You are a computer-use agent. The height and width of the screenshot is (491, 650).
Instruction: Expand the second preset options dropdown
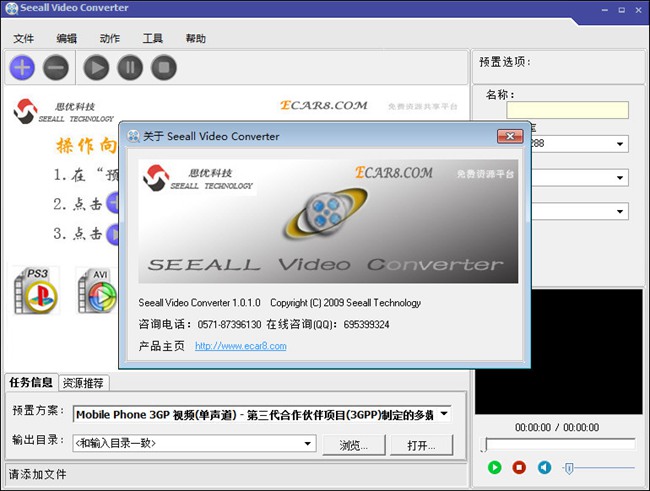coord(620,177)
